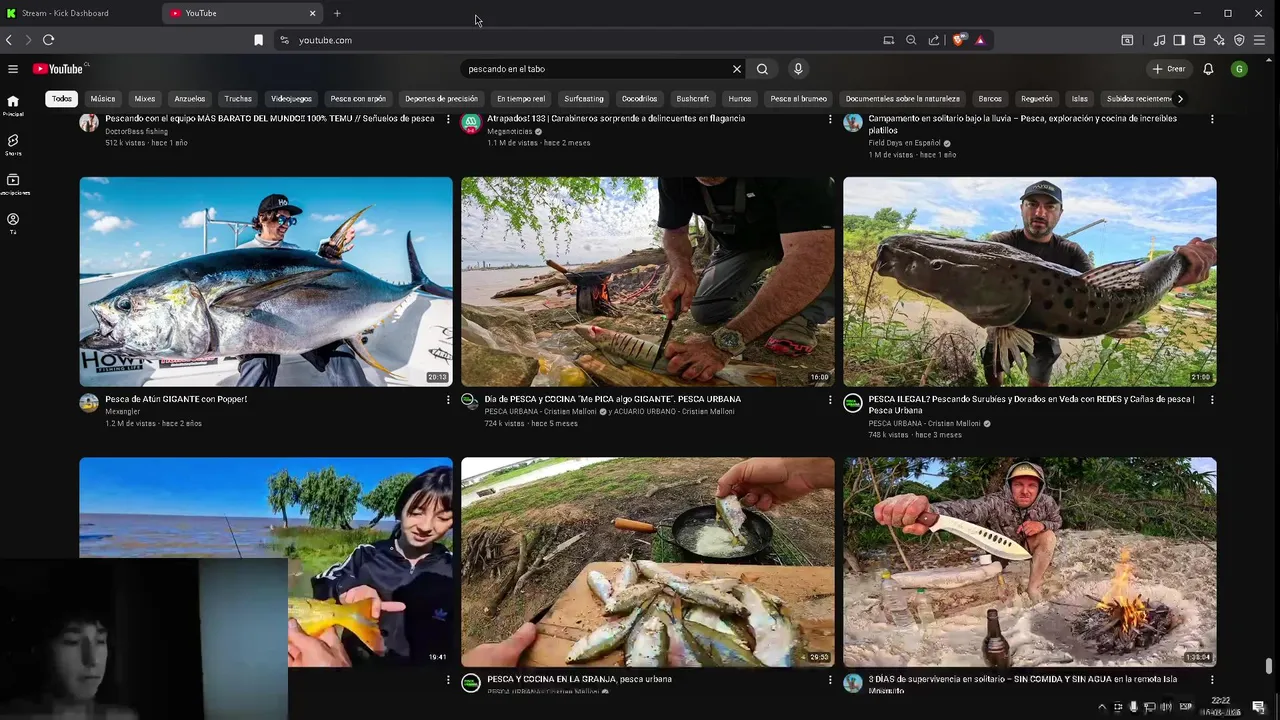Open Suscripciones in the sidebar

click(x=13, y=184)
